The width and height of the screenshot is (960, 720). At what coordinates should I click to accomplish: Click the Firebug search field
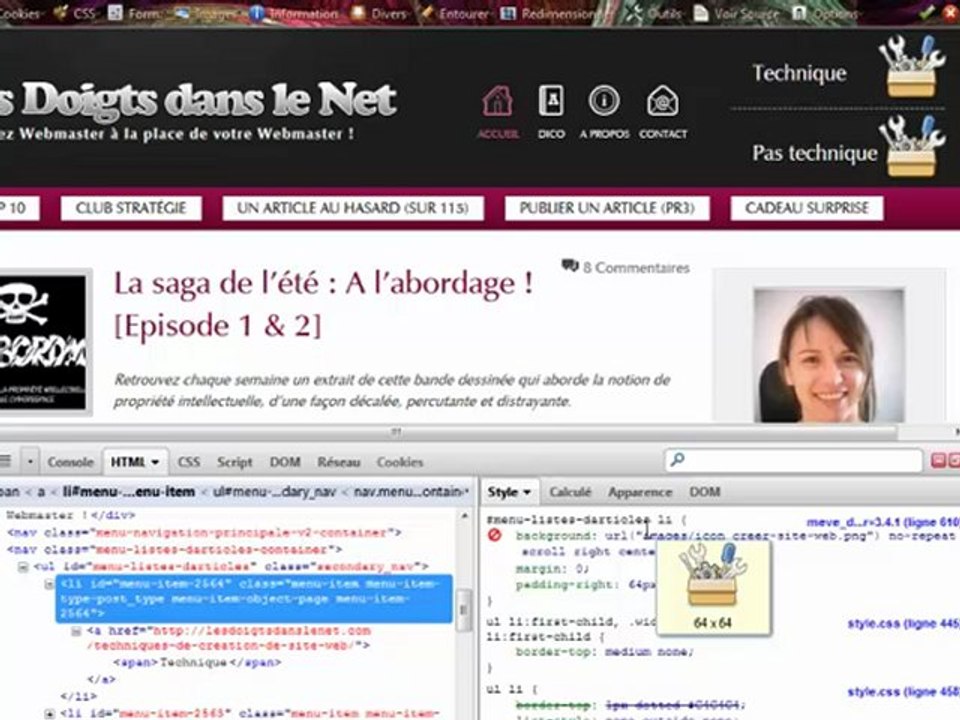point(793,460)
